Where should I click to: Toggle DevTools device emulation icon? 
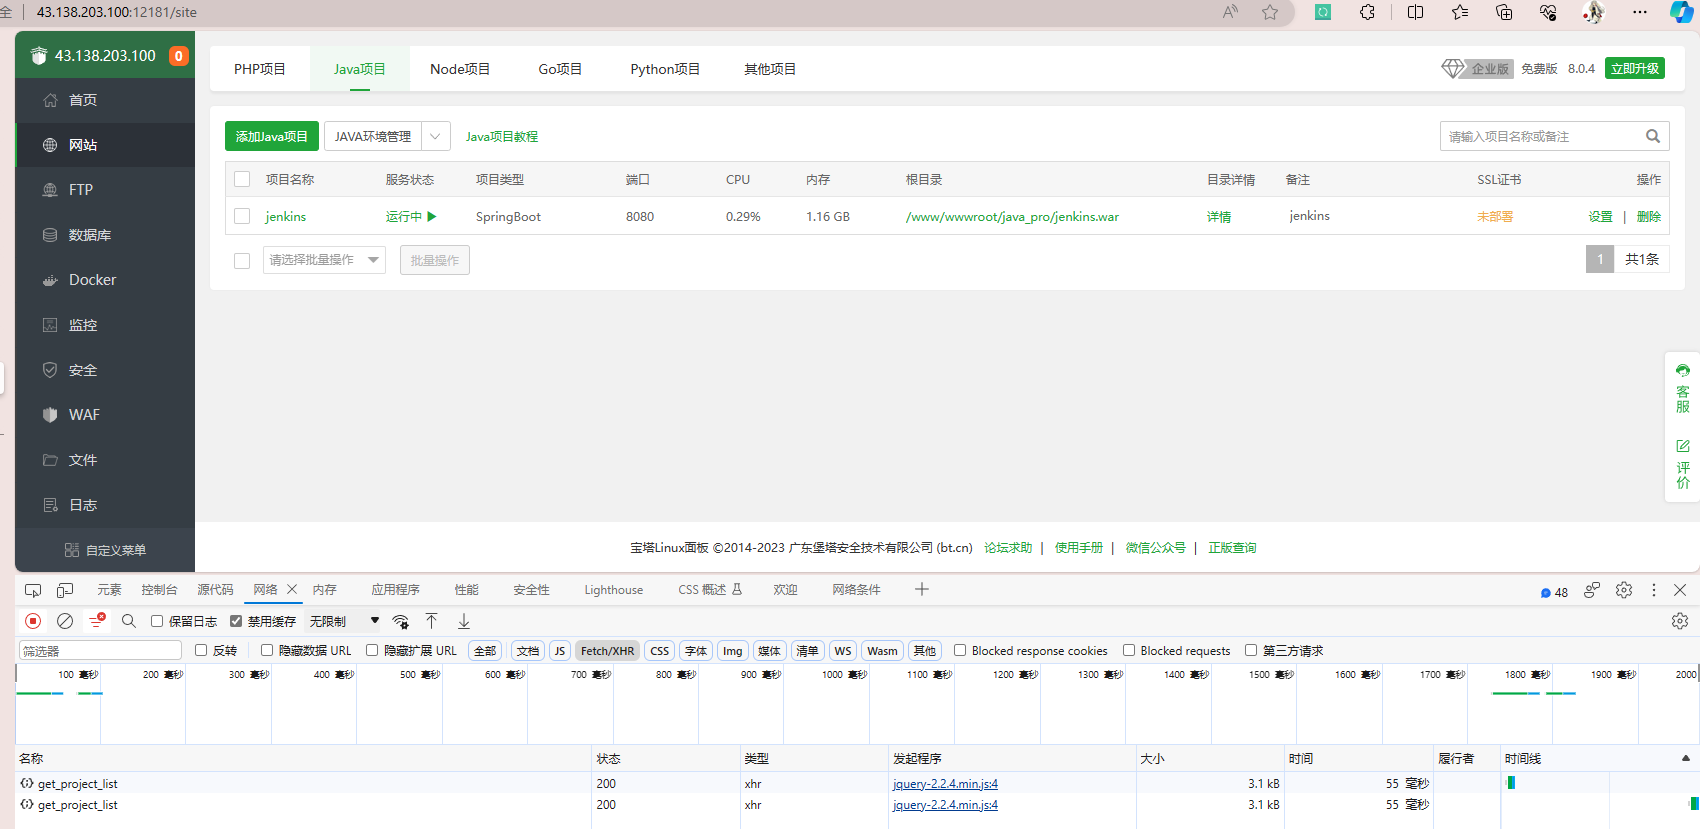pos(65,590)
